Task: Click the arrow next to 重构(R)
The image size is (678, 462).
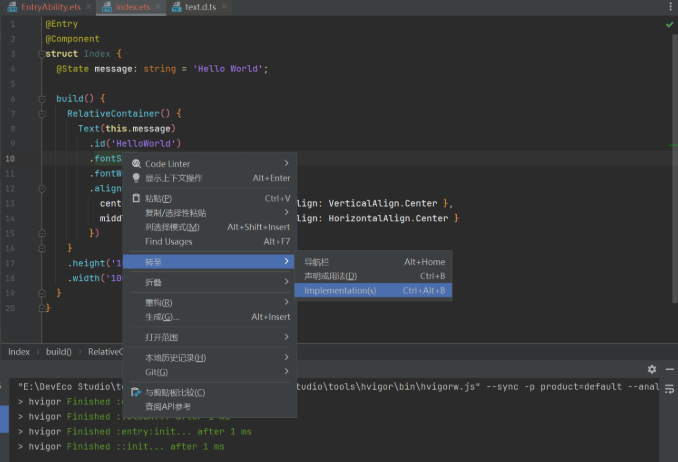Action: [x=286, y=302]
